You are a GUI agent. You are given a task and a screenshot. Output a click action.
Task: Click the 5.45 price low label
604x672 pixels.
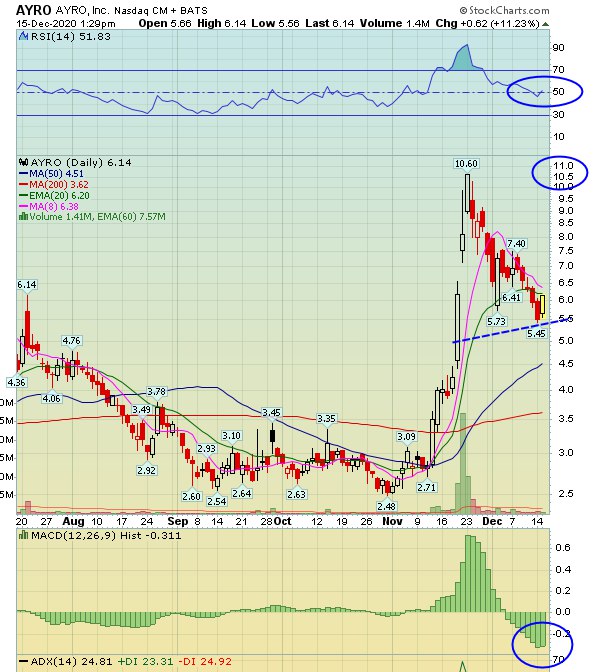(x=536, y=333)
